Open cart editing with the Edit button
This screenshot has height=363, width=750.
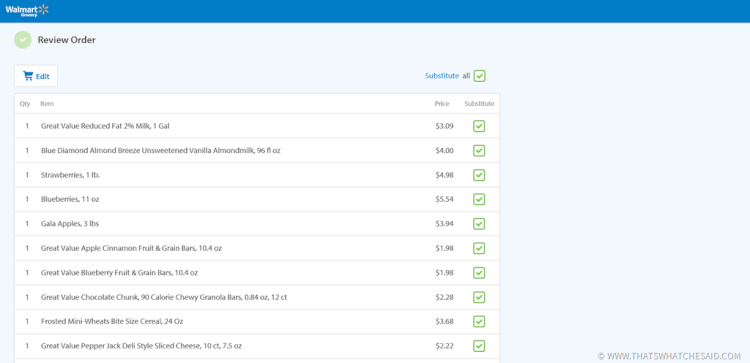pos(36,76)
